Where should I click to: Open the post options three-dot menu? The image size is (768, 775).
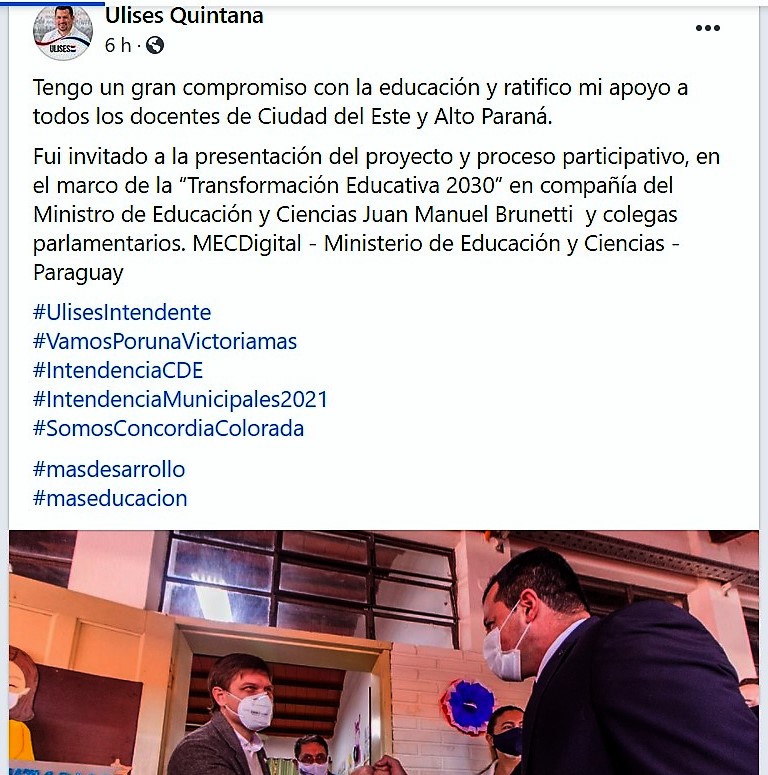[707, 28]
